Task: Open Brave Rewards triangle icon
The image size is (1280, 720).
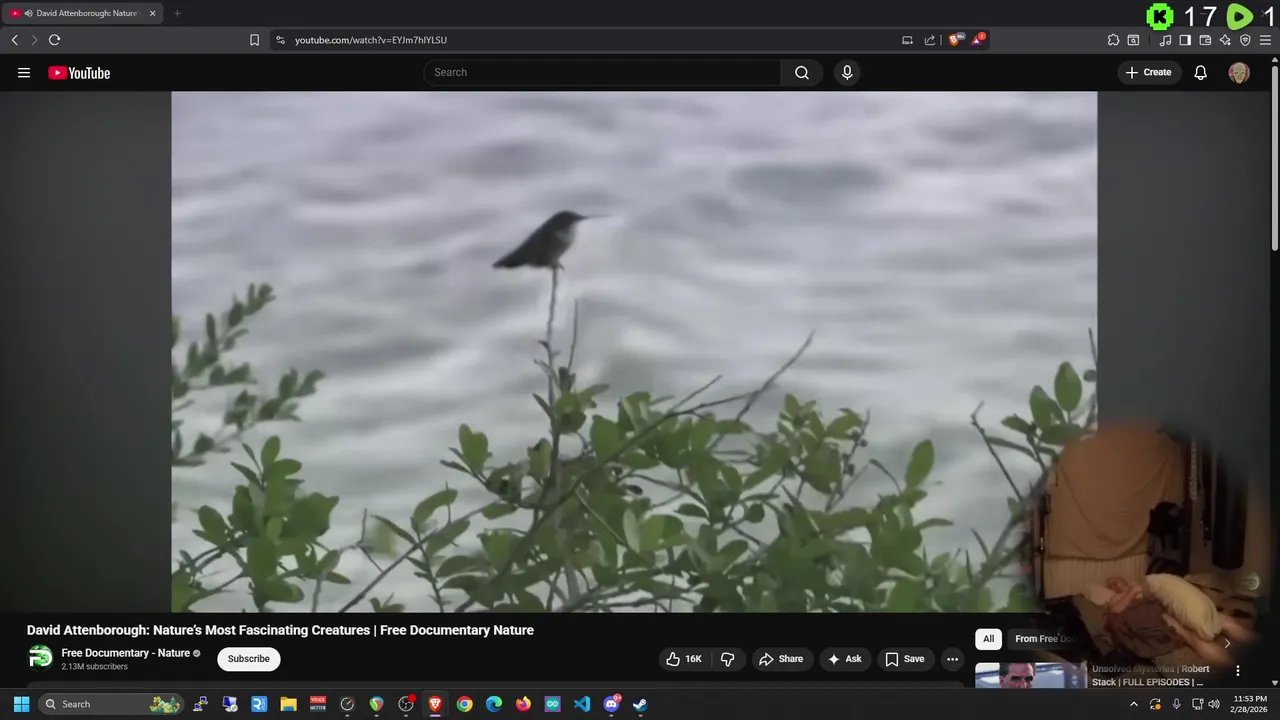Action: coord(978,40)
